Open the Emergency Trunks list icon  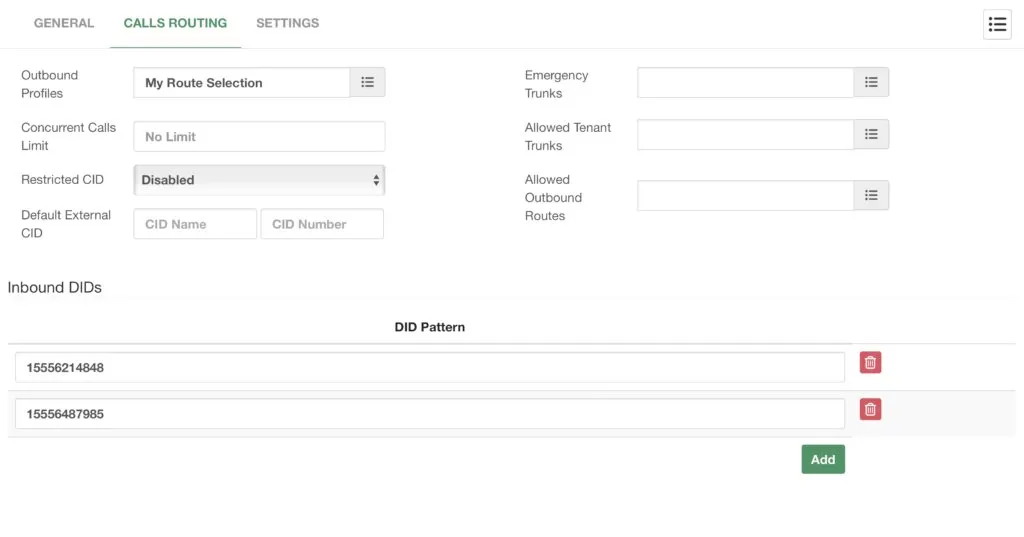(x=871, y=82)
